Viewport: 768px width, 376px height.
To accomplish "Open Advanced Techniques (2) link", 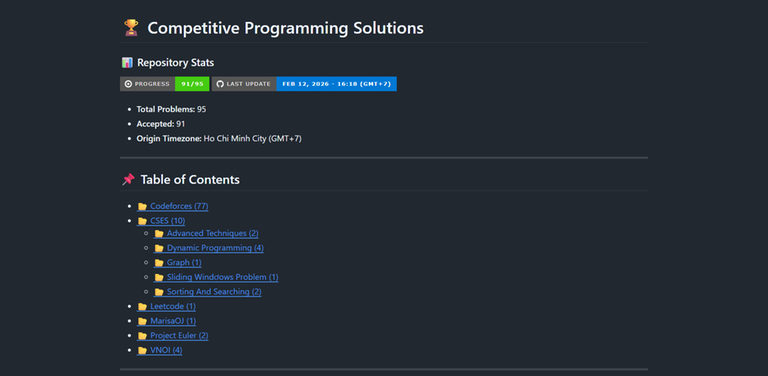I will point(206,233).
